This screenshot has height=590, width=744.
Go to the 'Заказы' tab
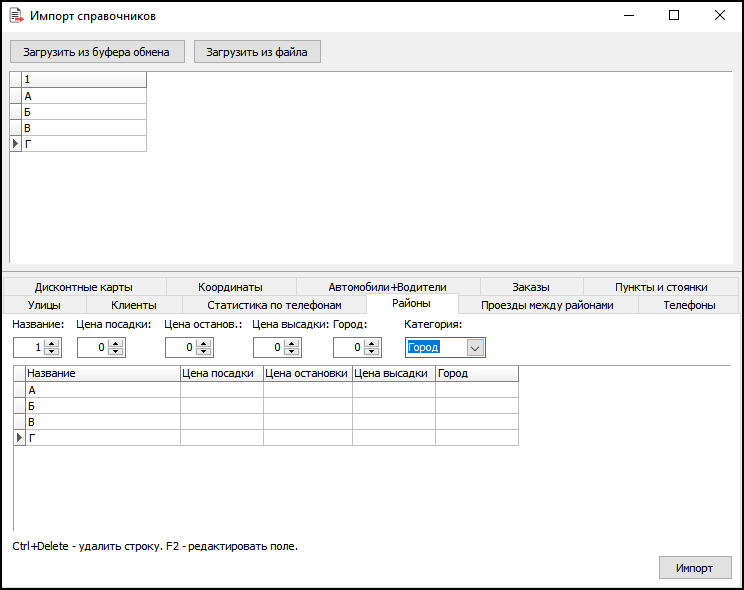click(530, 287)
